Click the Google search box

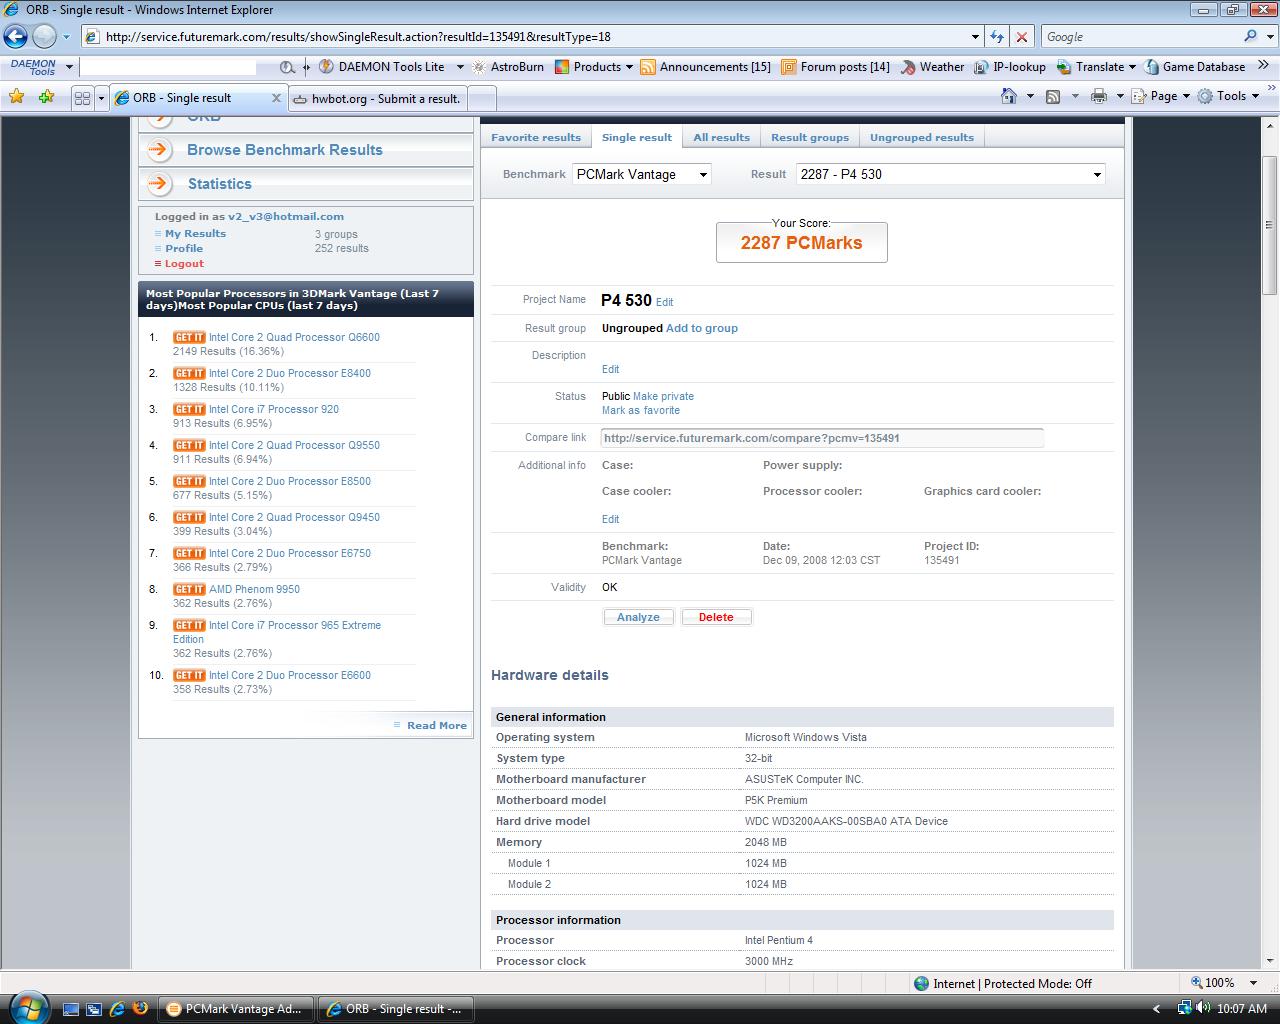pyautogui.click(x=1140, y=36)
